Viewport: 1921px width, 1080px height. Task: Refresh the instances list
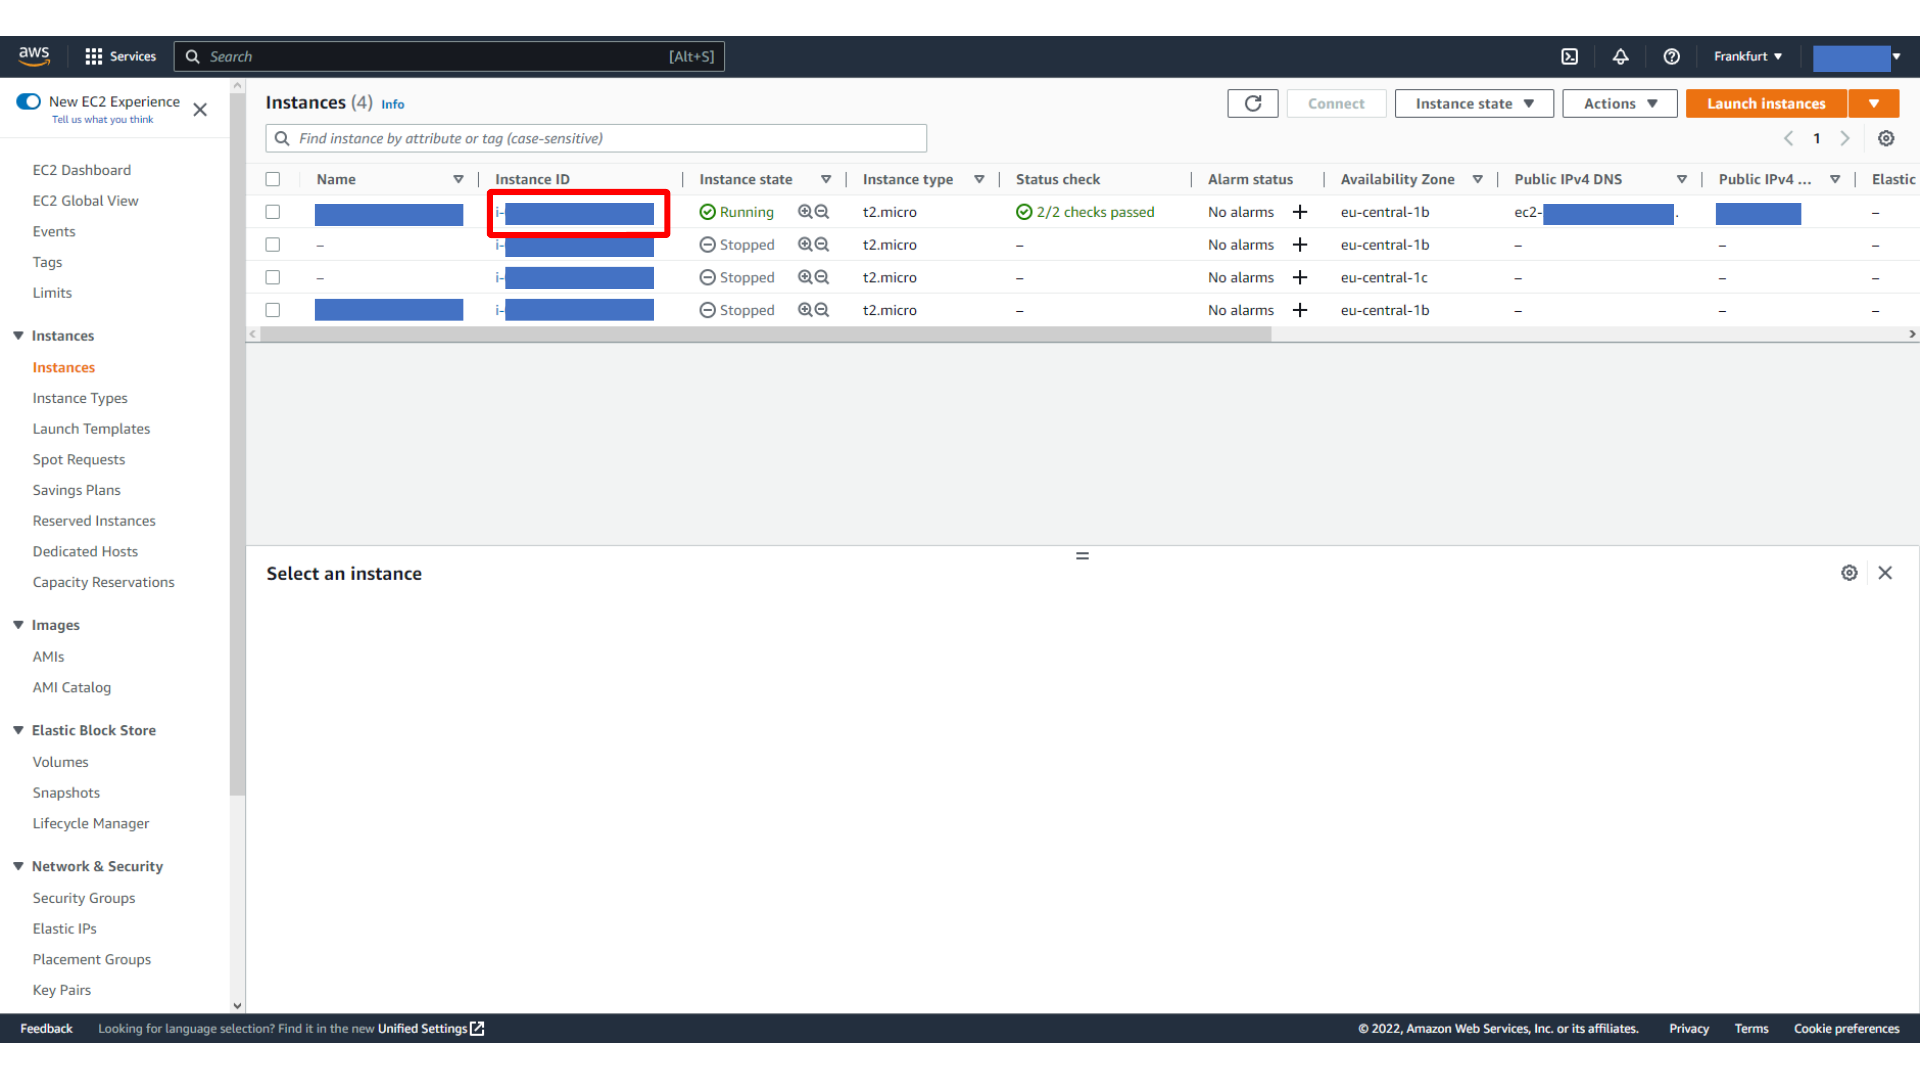pos(1253,103)
